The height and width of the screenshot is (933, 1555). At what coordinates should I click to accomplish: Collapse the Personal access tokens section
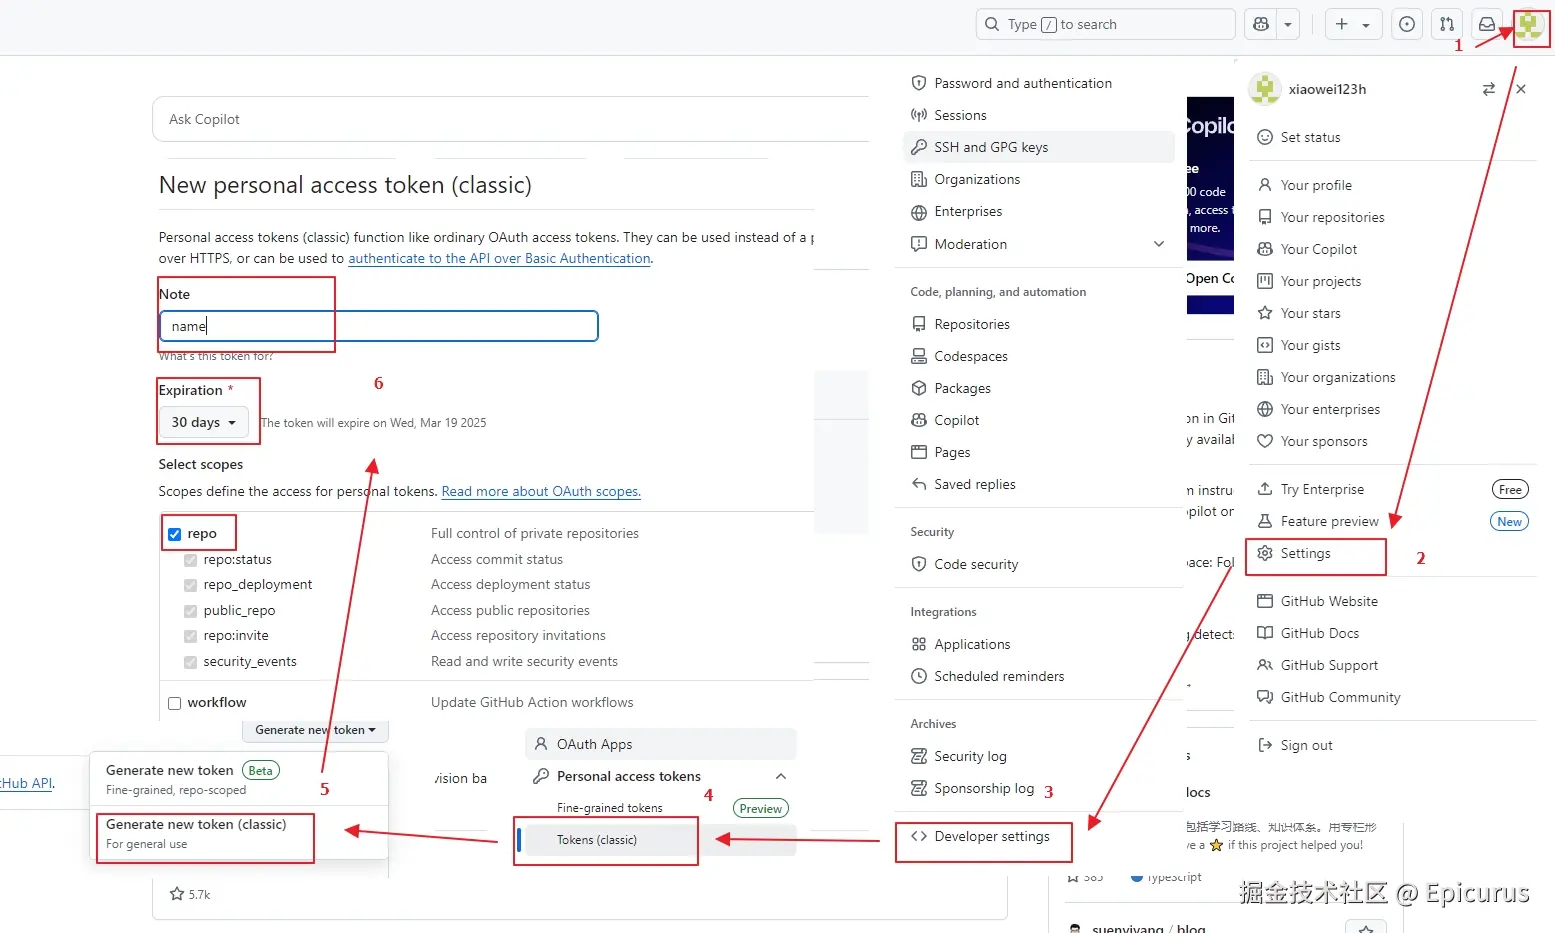781,776
